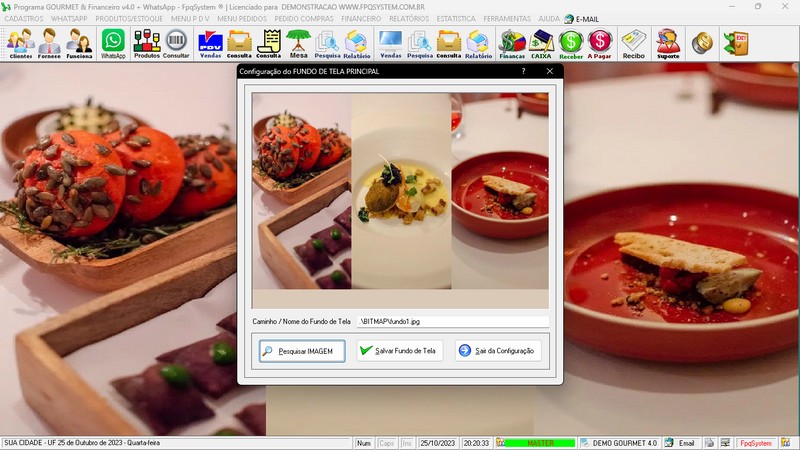Click the Caps indicator in status bar
Screen dimensions: 800x450
[386, 443]
